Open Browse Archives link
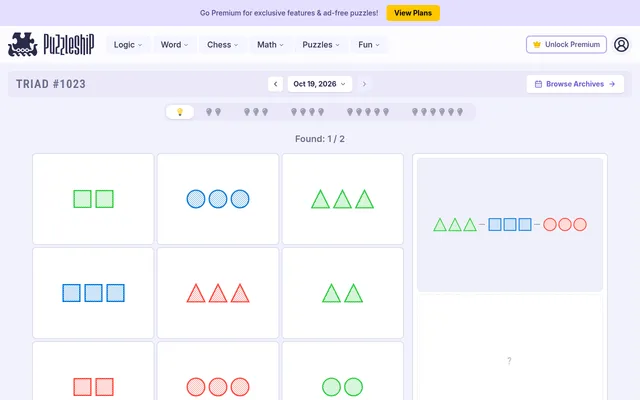The width and height of the screenshot is (640, 400). tap(575, 84)
